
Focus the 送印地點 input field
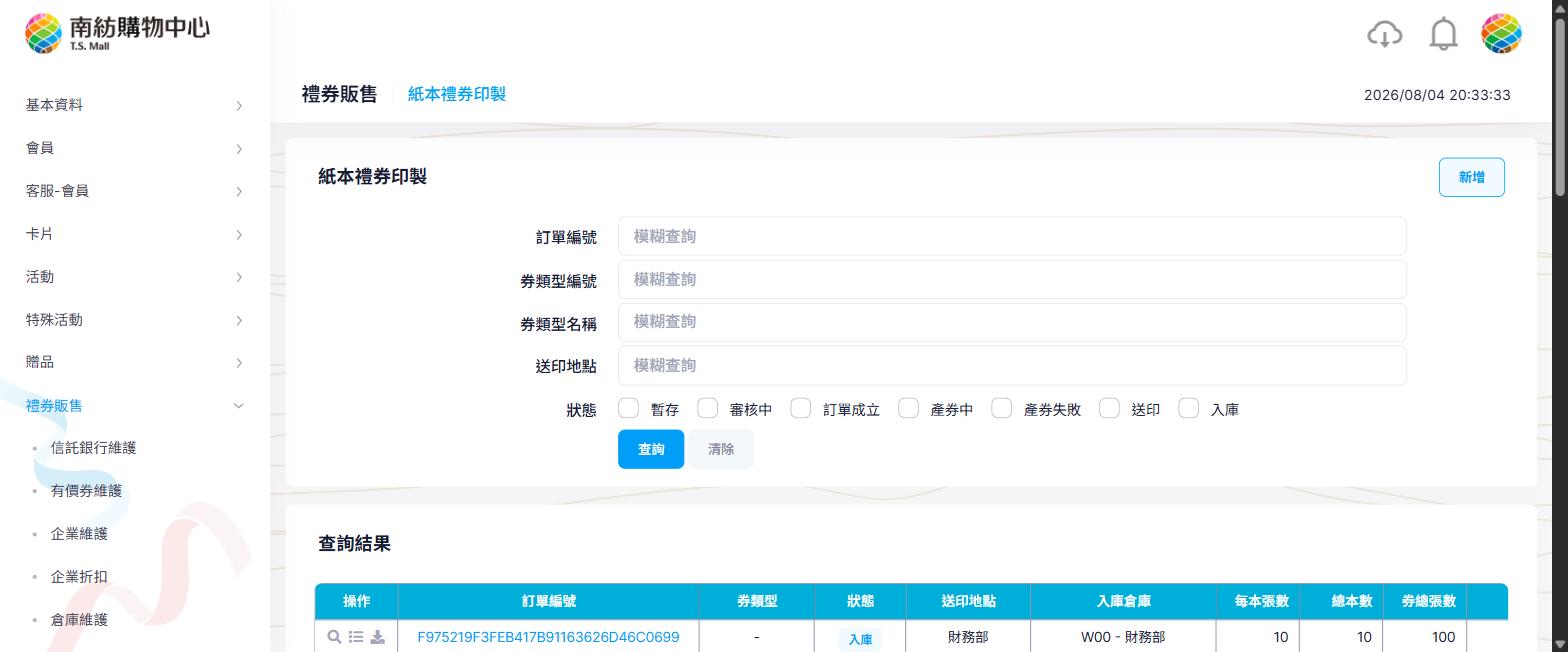1012,365
